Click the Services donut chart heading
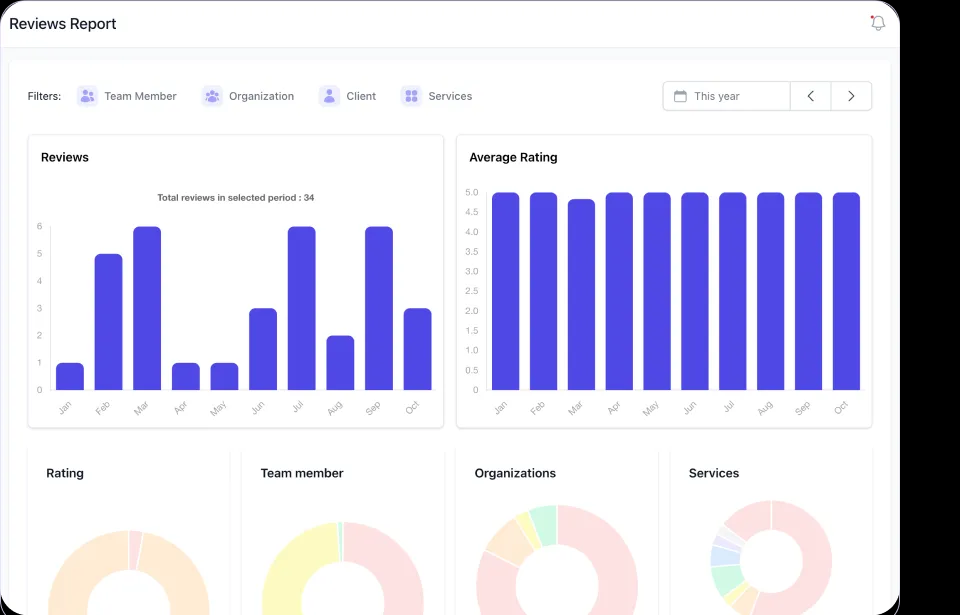This screenshot has width=960, height=615. 714,473
